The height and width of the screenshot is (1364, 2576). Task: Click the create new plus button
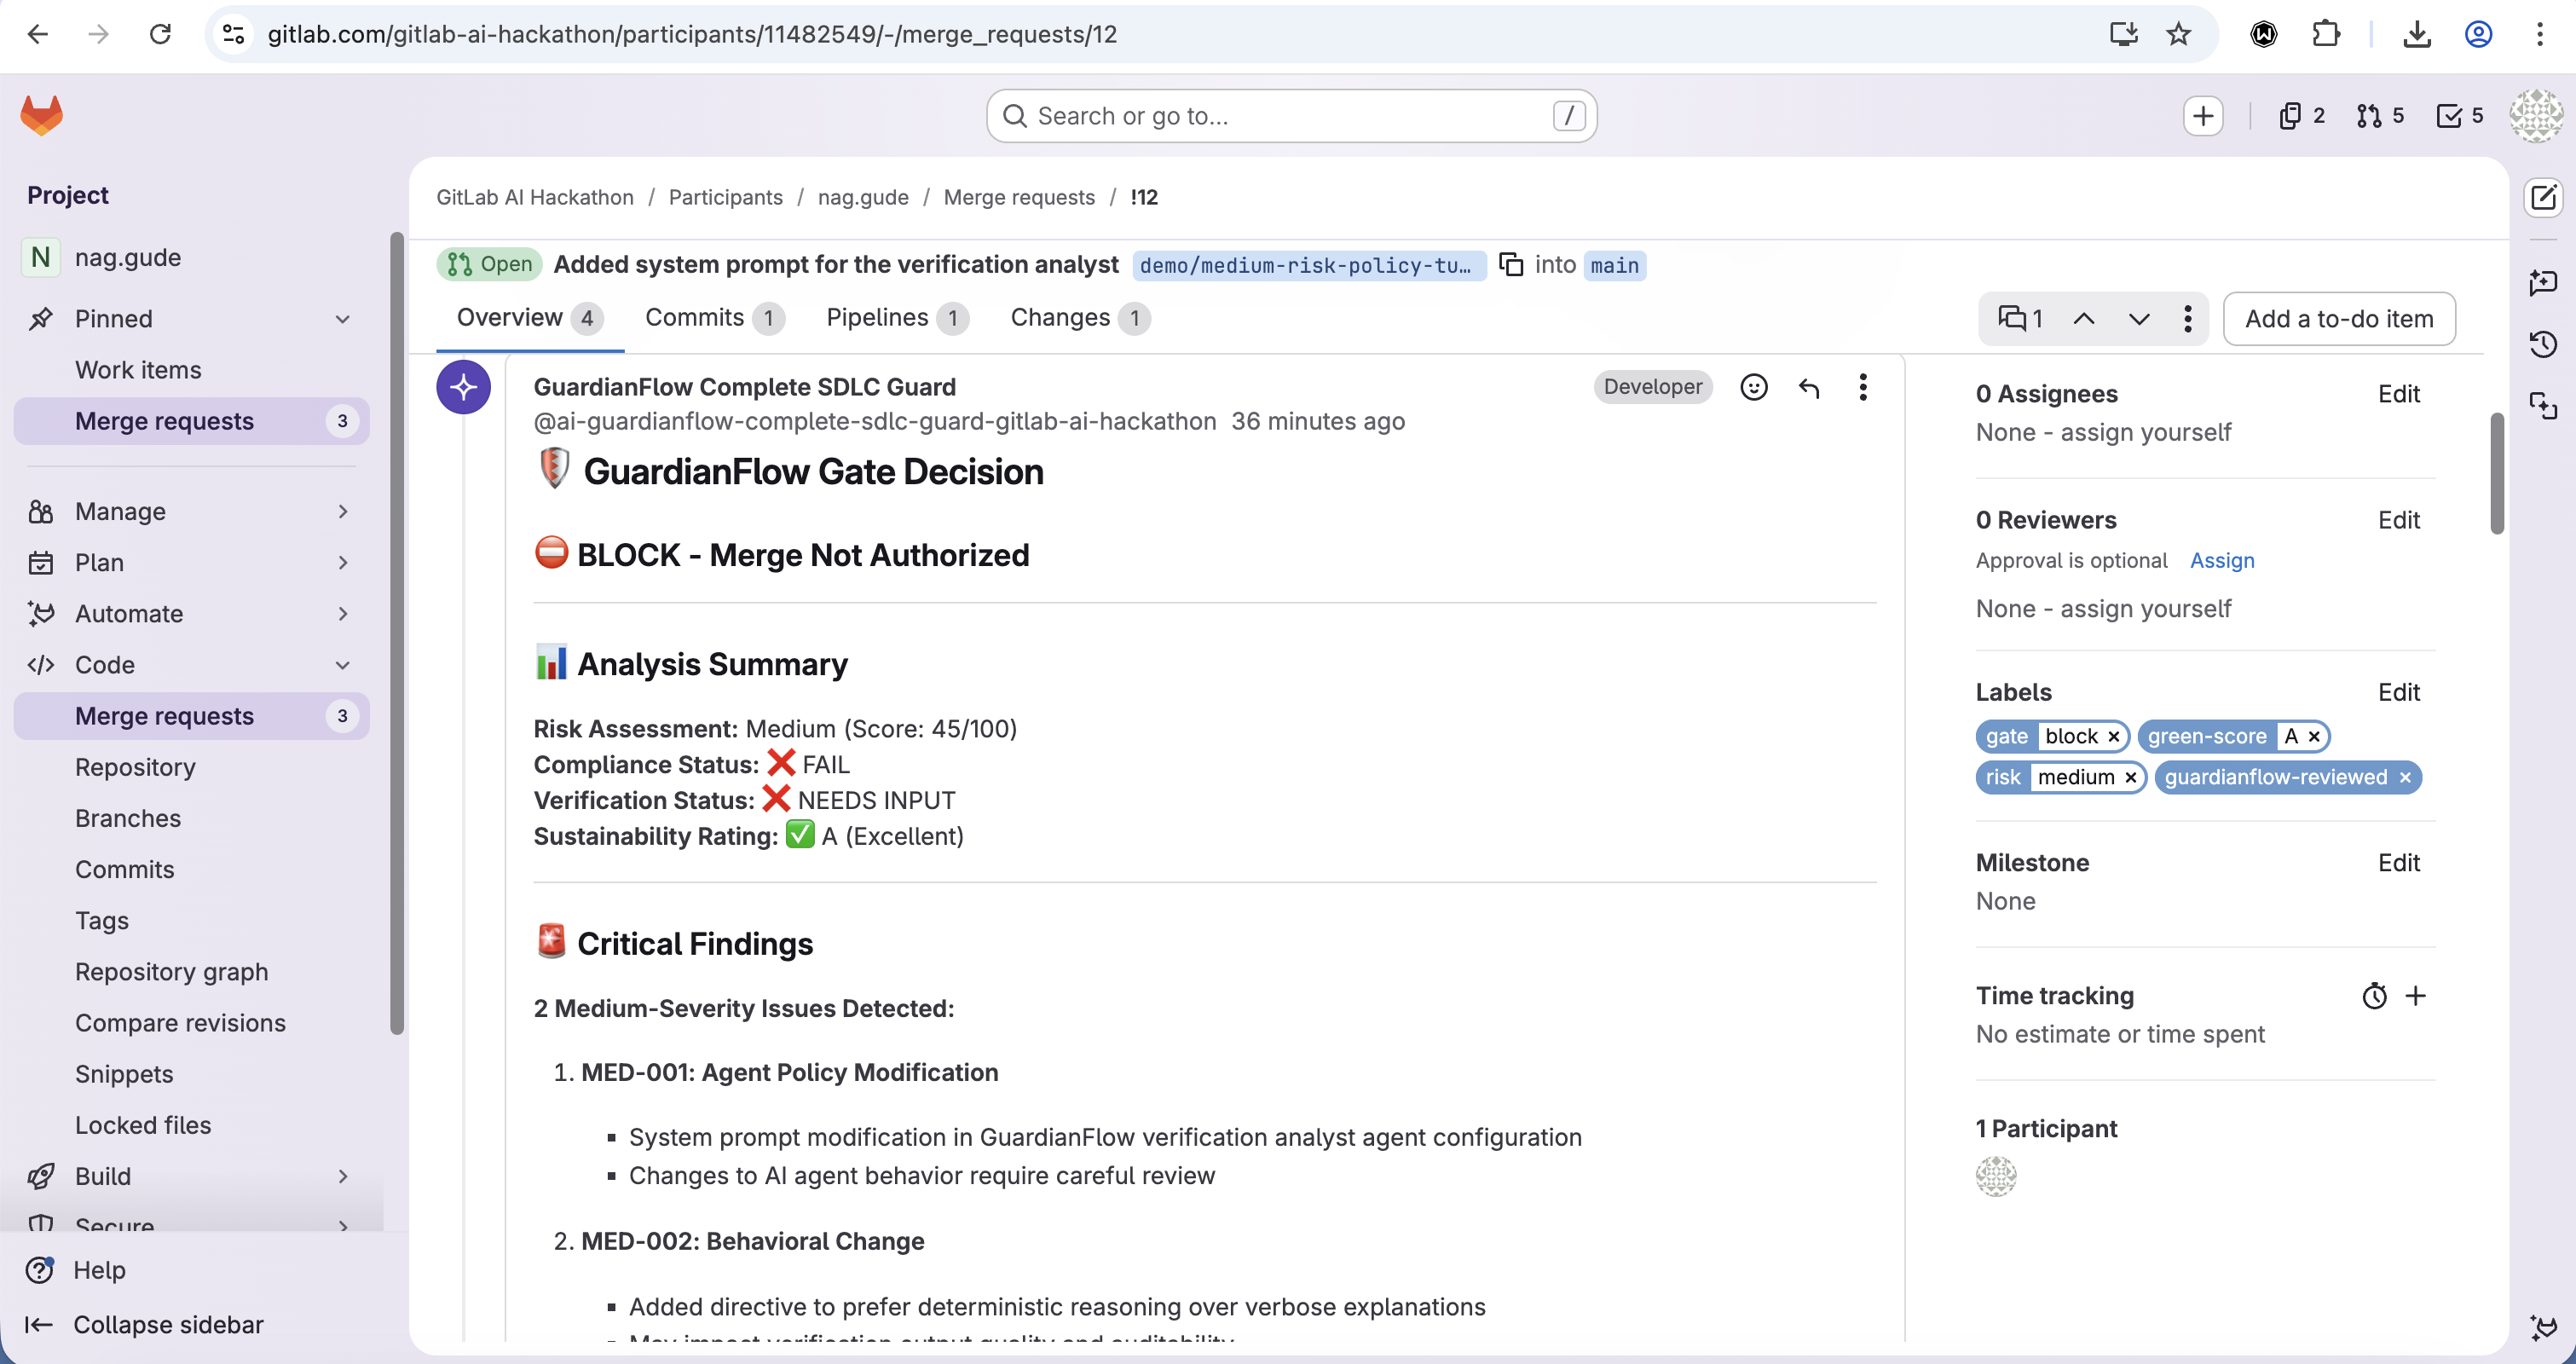(2203, 116)
